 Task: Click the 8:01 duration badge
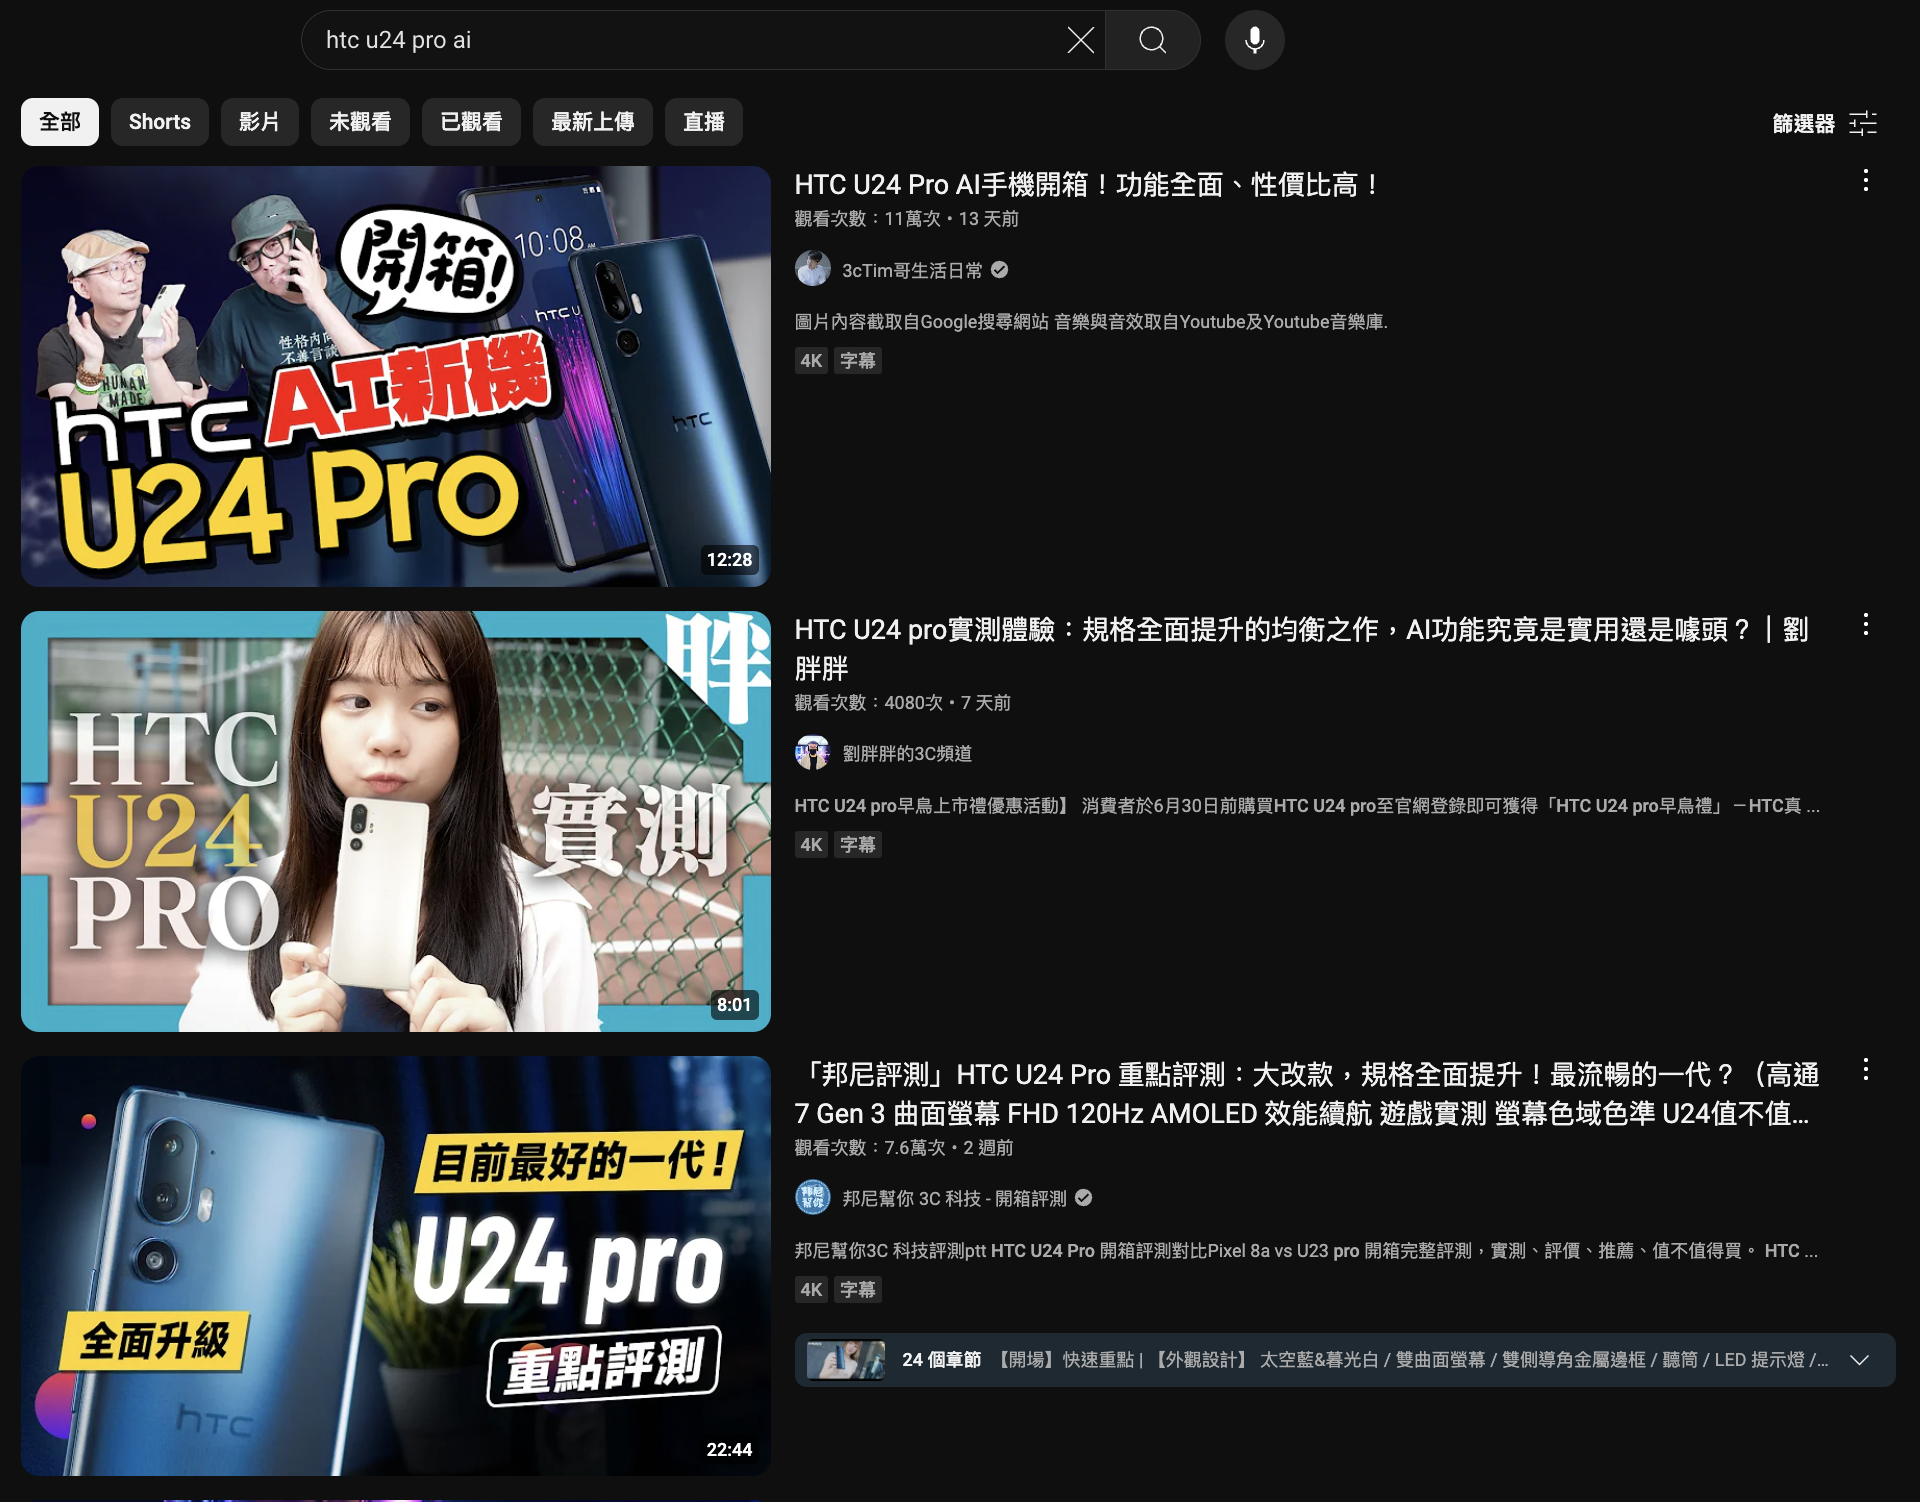point(734,1005)
